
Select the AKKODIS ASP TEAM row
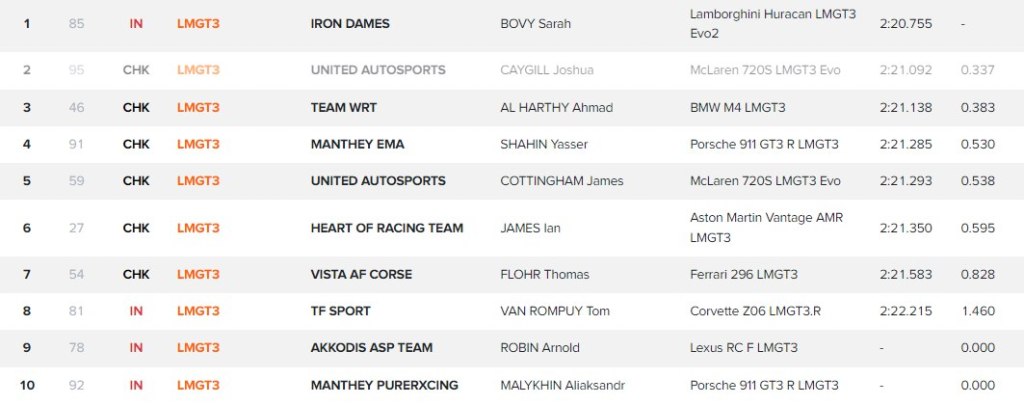point(371,348)
